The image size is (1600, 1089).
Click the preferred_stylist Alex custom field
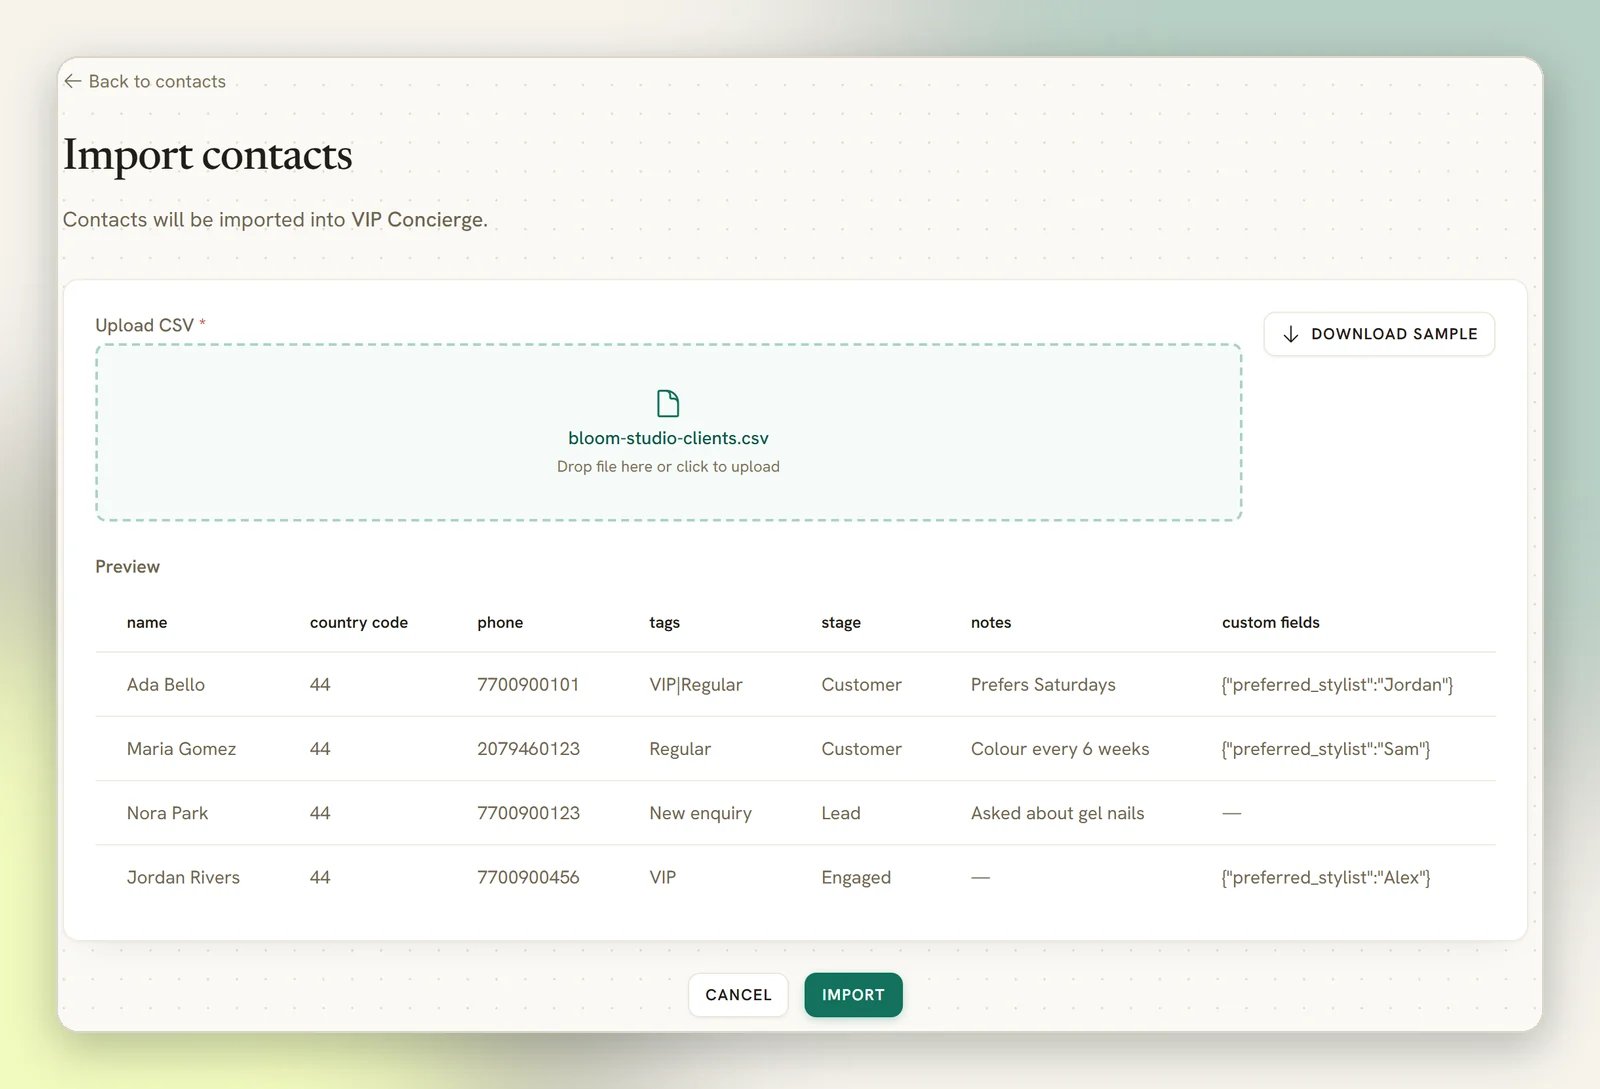pos(1326,877)
